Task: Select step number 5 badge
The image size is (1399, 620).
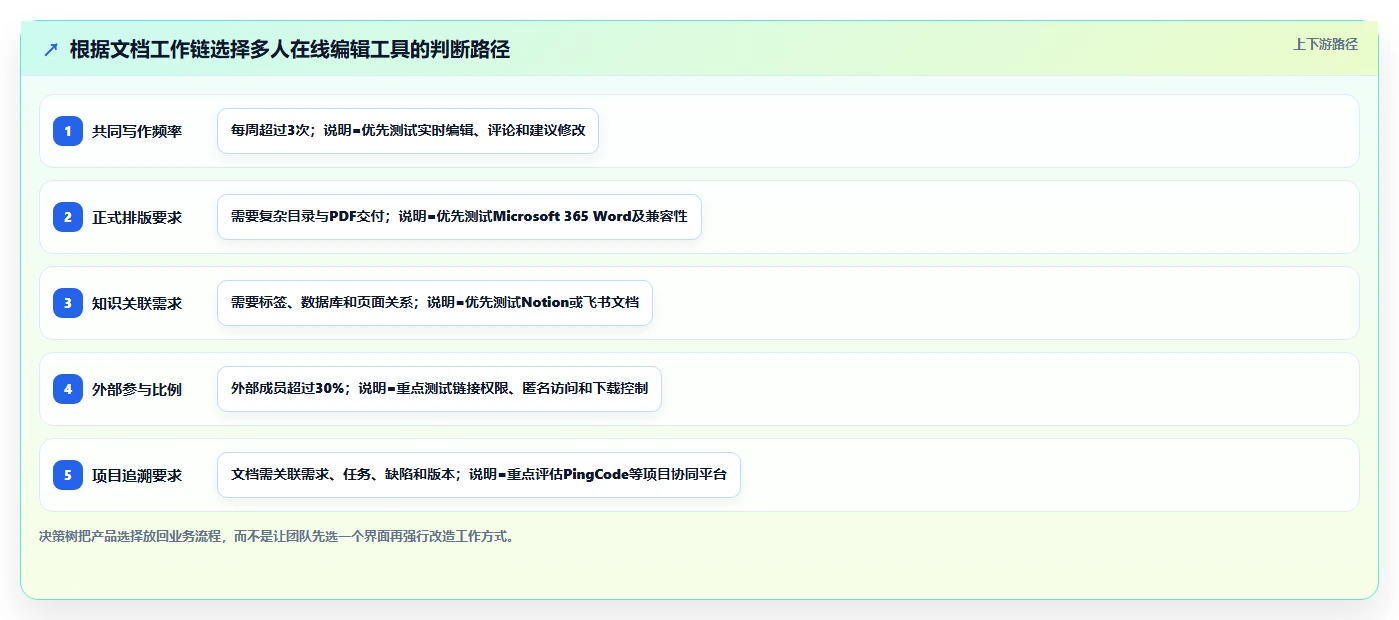Action: pyautogui.click(x=68, y=474)
